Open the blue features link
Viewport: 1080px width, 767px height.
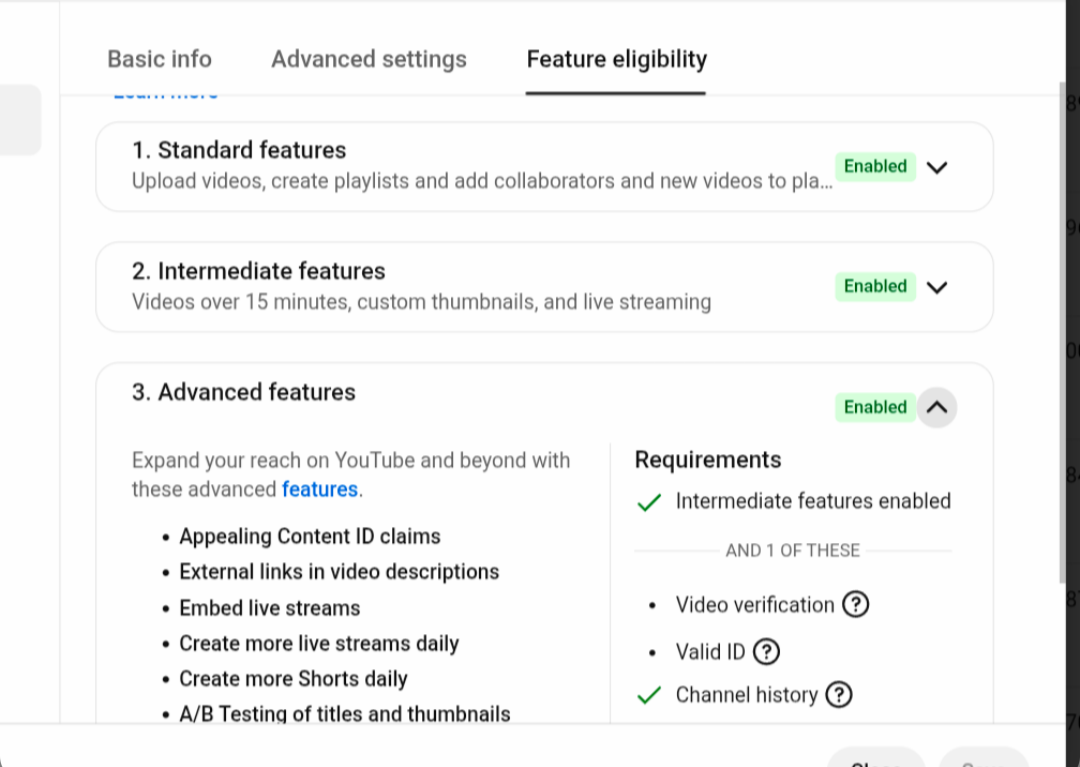tap(320, 489)
